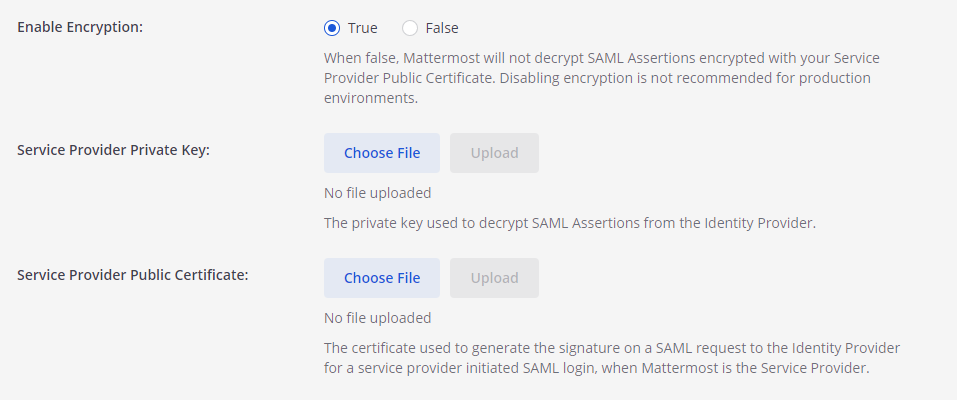This screenshot has width=957, height=400.
Task: Choose File for Service Provider Private Key
Action: pyautogui.click(x=382, y=153)
